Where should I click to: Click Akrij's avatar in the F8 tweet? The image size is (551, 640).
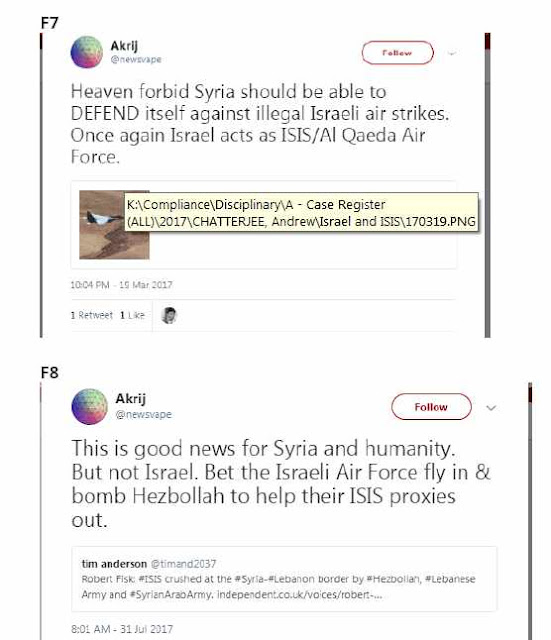point(89,407)
